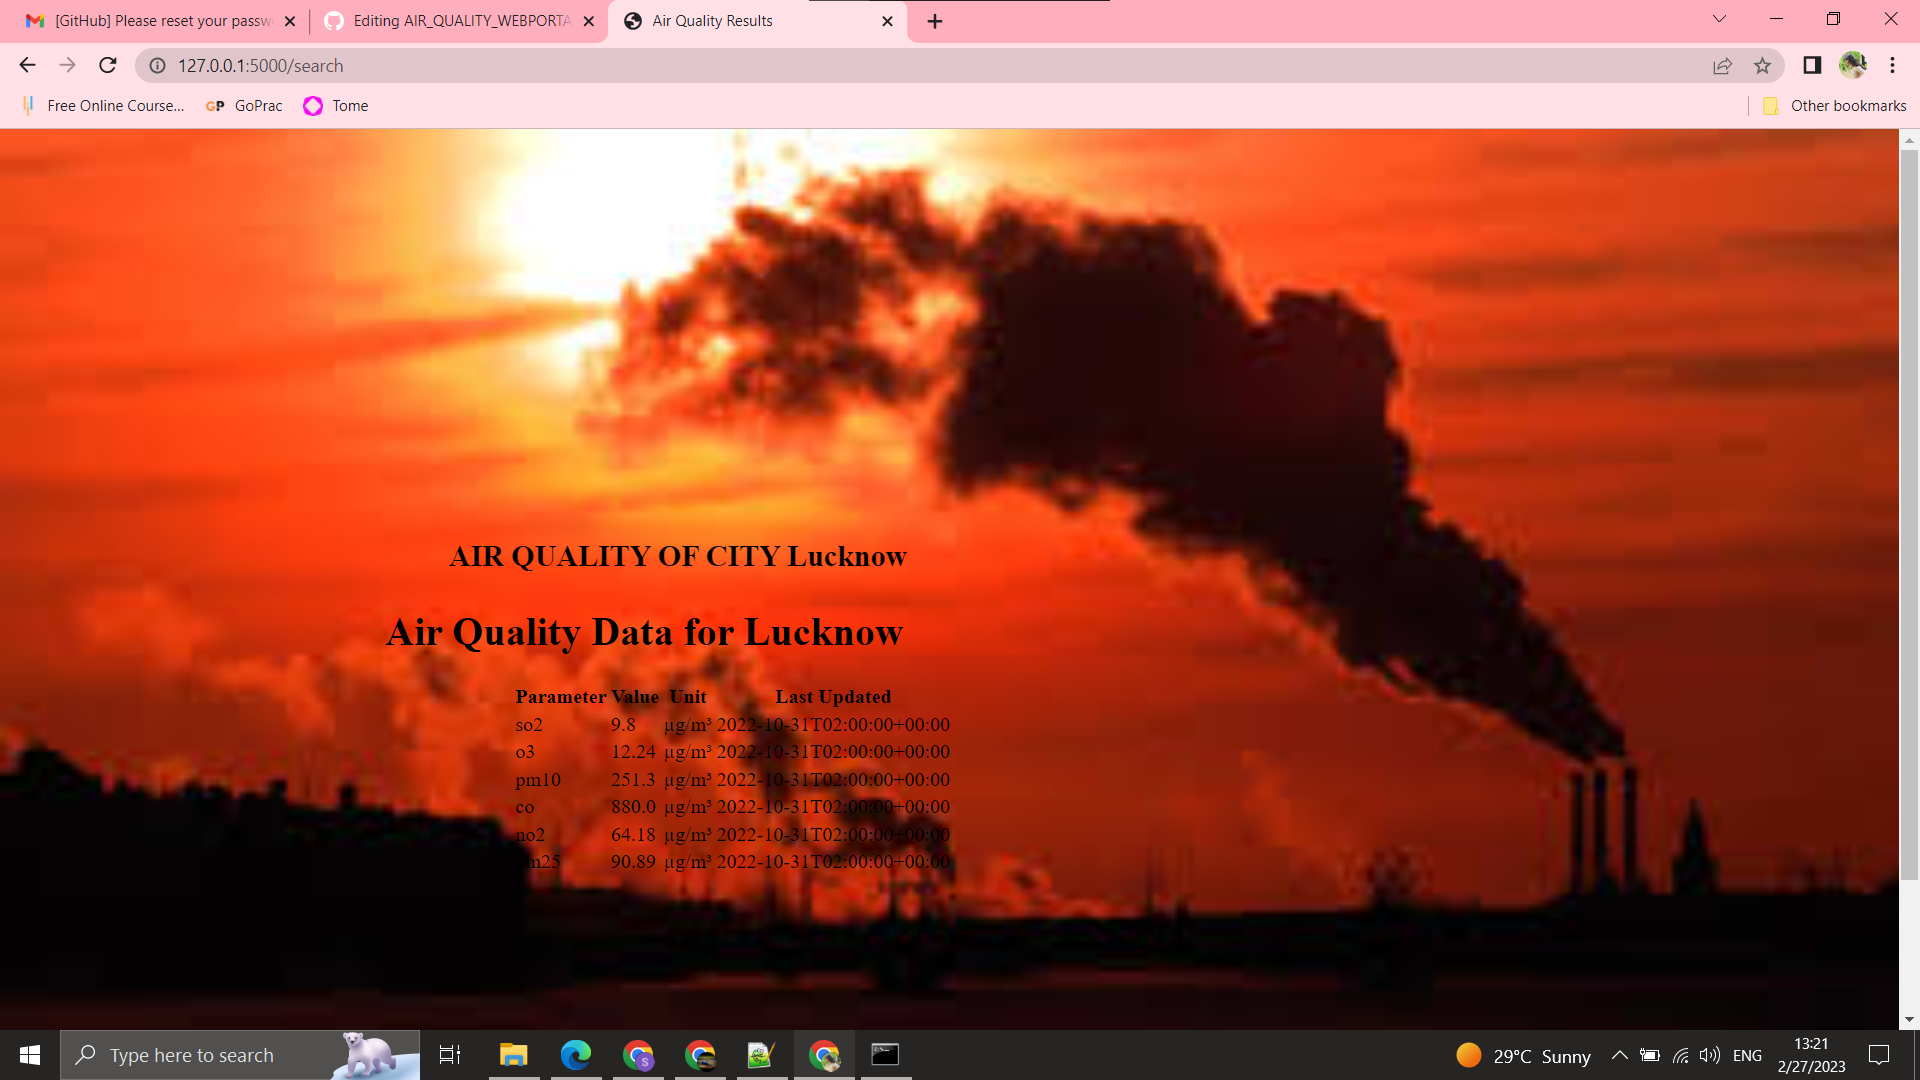Viewport: 1920px width, 1080px height.
Task: Navigate back using browser back arrow
Action: (26, 65)
